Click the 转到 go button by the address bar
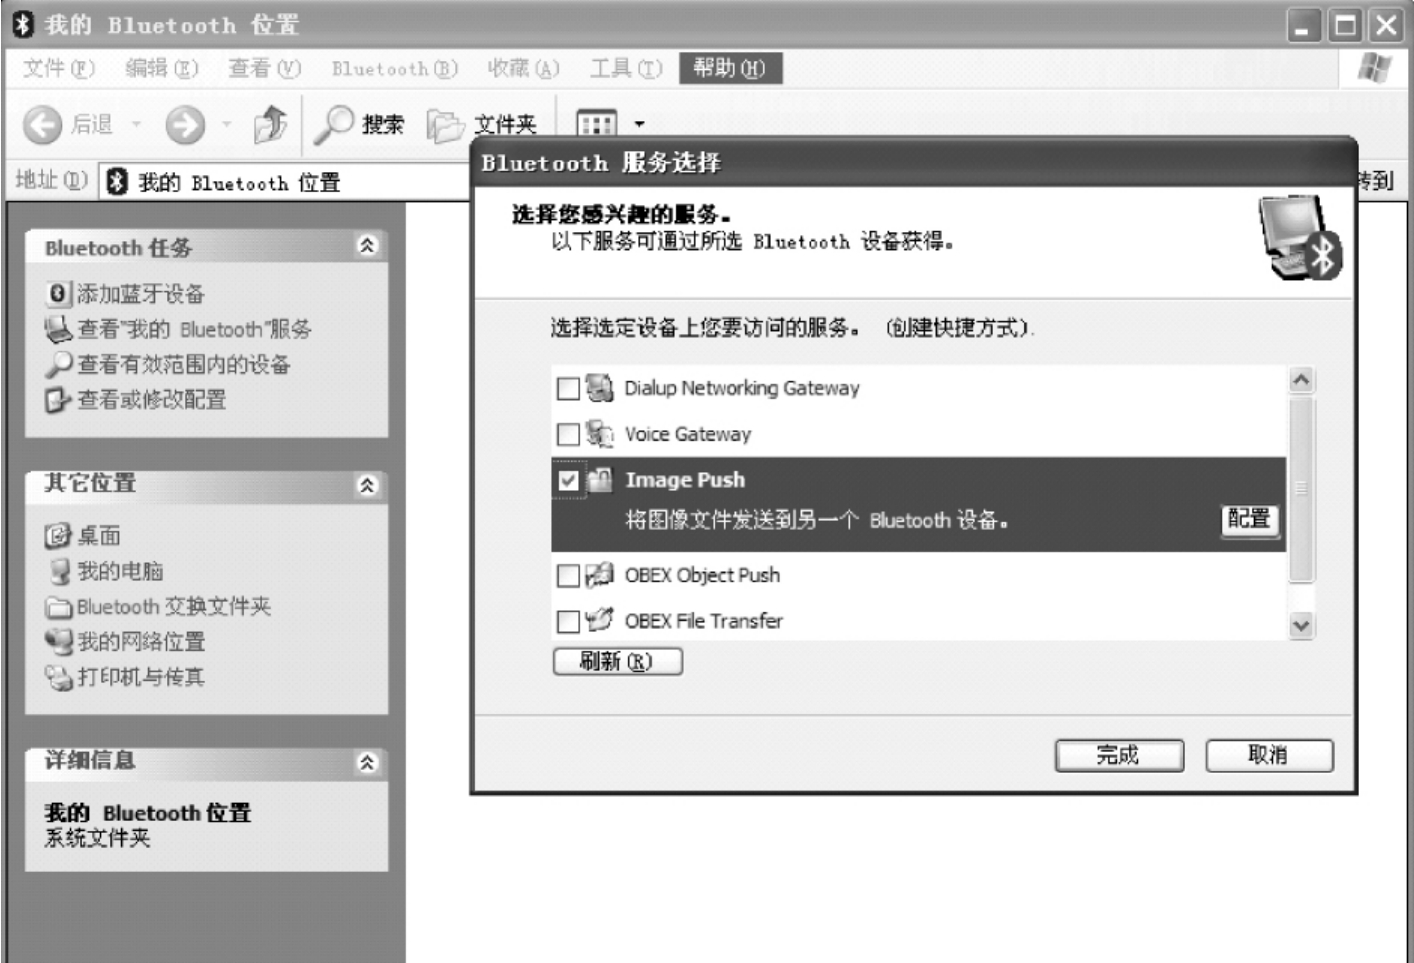1414x963 pixels. [1376, 181]
